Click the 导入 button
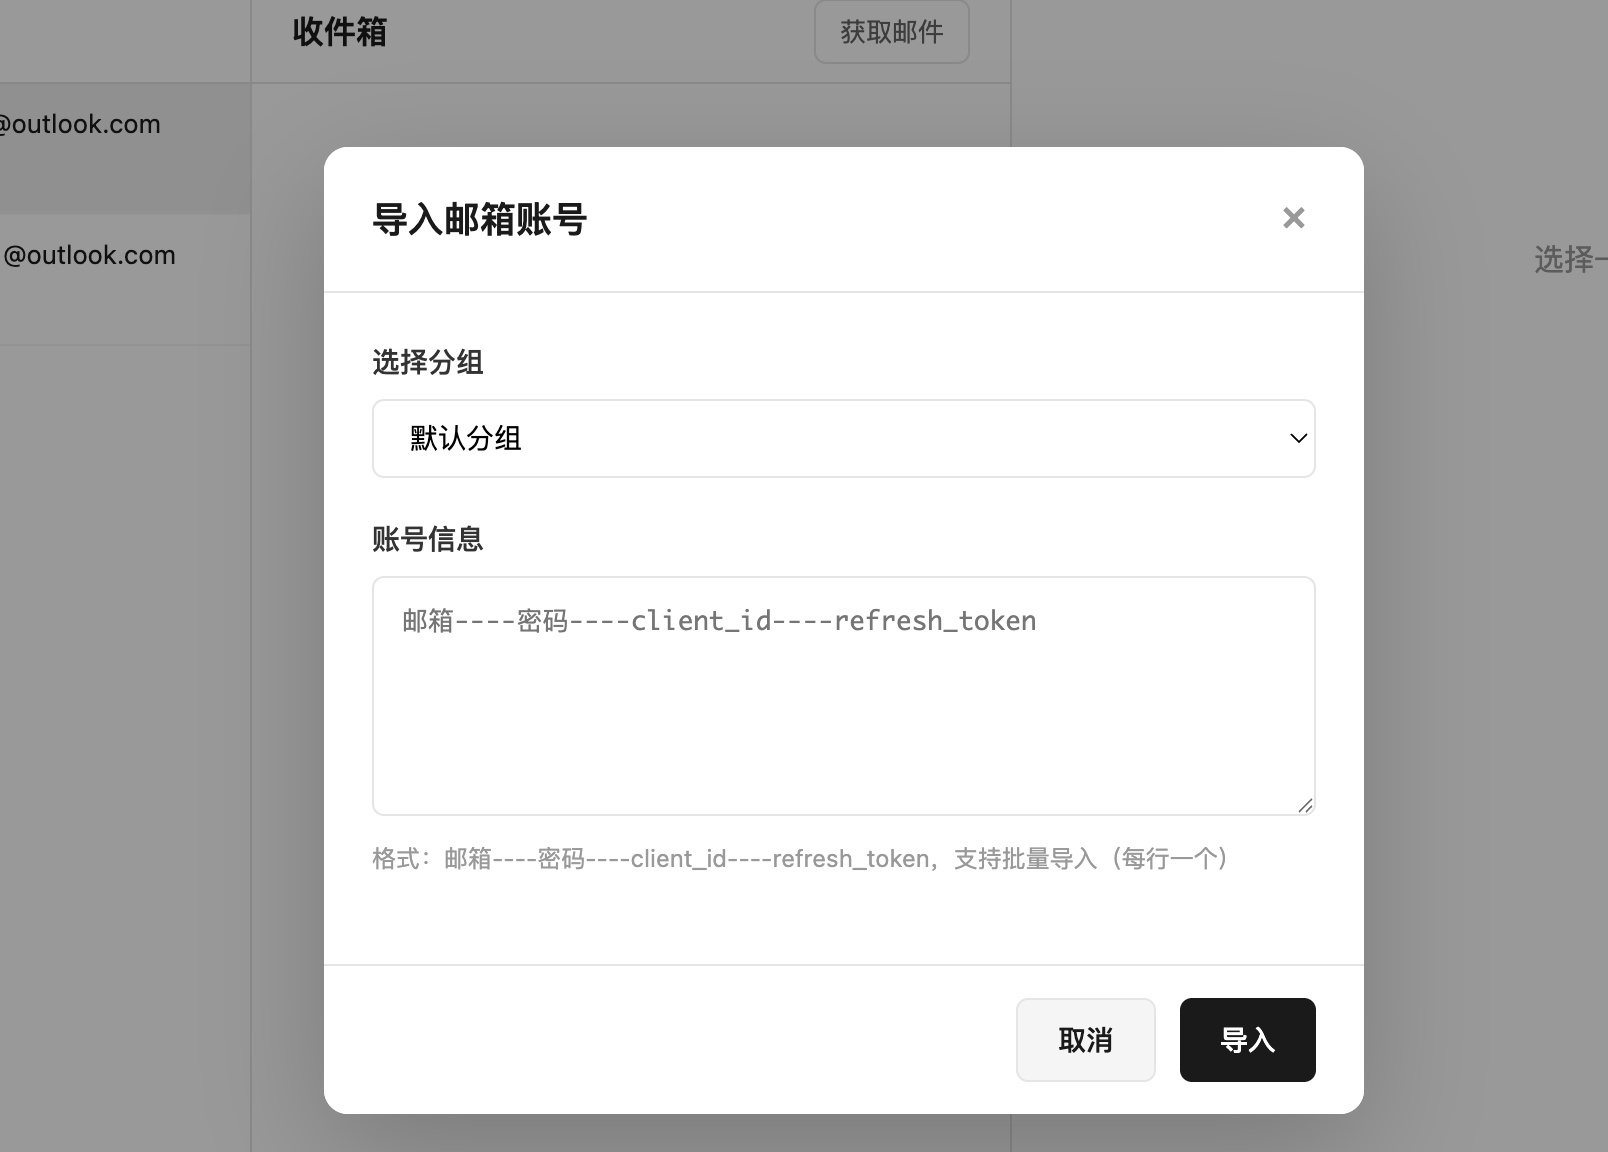Image resolution: width=1608 pixels, height=1152 pixels. pyautogui.click(x=1247, y=1040)
